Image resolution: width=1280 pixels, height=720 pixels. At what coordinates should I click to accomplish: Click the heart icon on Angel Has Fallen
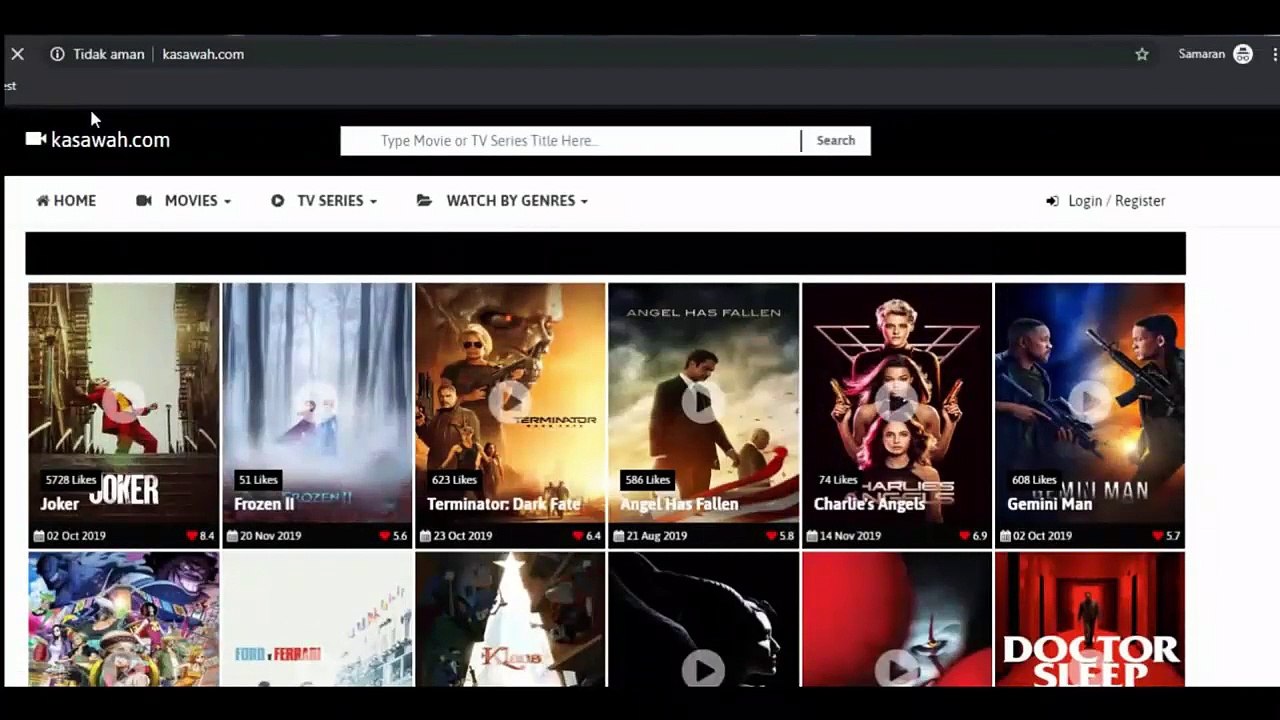point(771,536)
